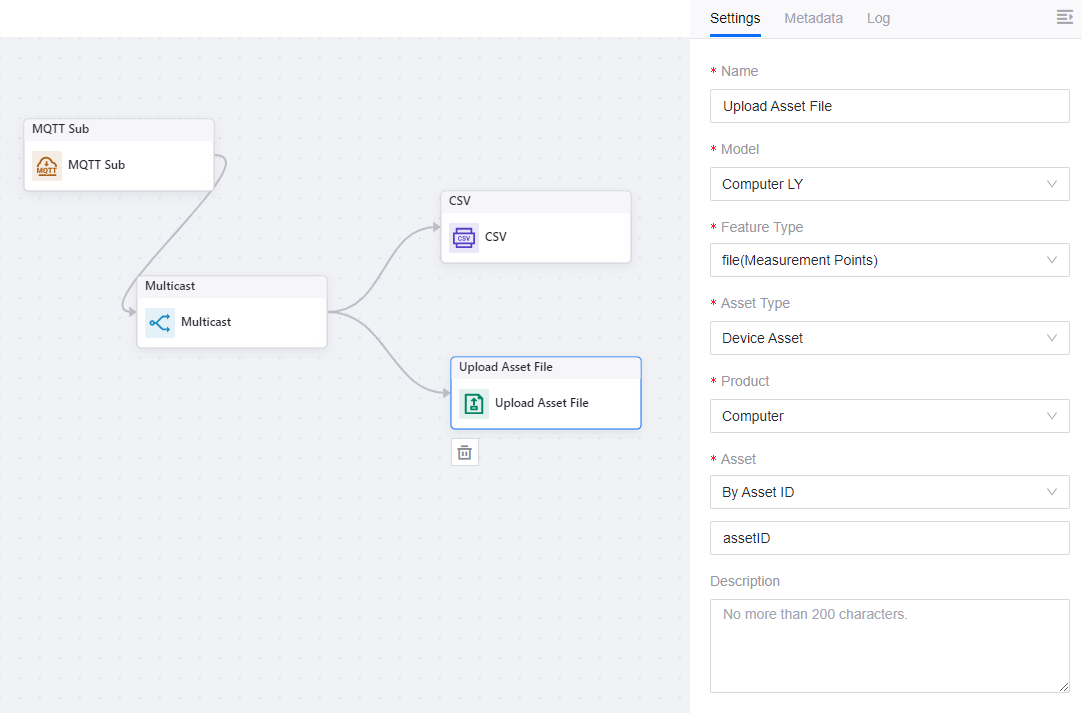
Task: Select the CSV node title bar
Action: click(x=536, y=201)
